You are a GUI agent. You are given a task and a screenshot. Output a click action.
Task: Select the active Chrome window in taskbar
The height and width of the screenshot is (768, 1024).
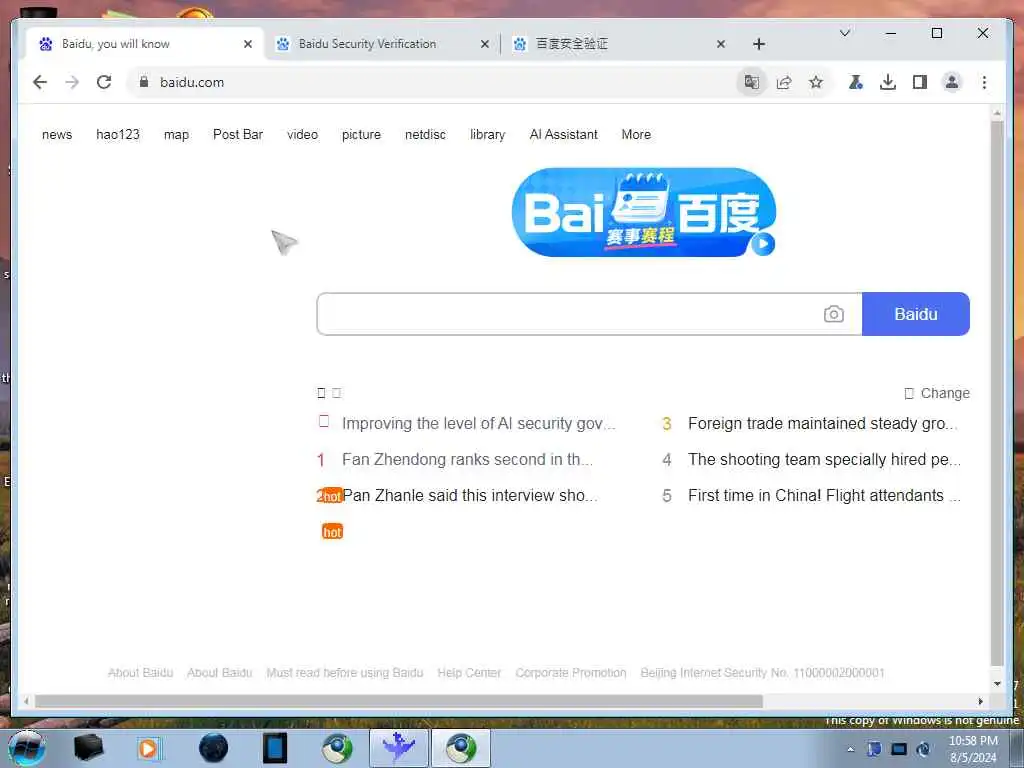[x=461, y=748]
